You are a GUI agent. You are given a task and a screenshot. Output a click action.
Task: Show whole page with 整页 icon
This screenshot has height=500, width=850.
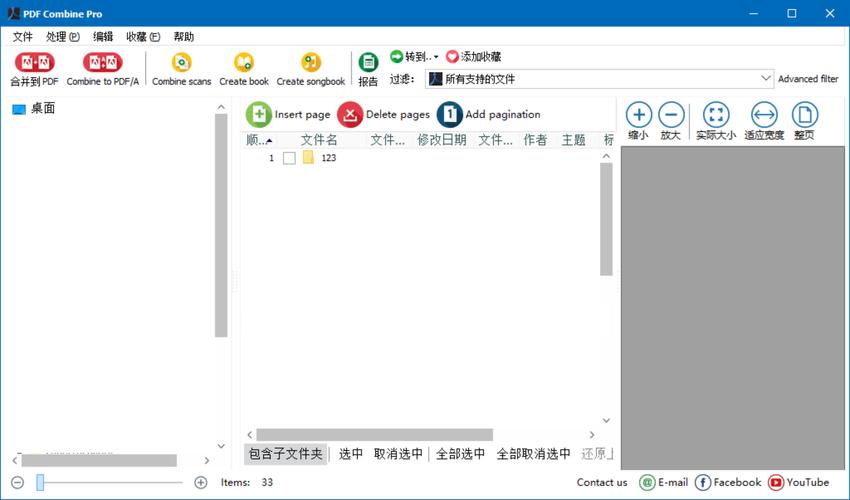click(805, 114)
